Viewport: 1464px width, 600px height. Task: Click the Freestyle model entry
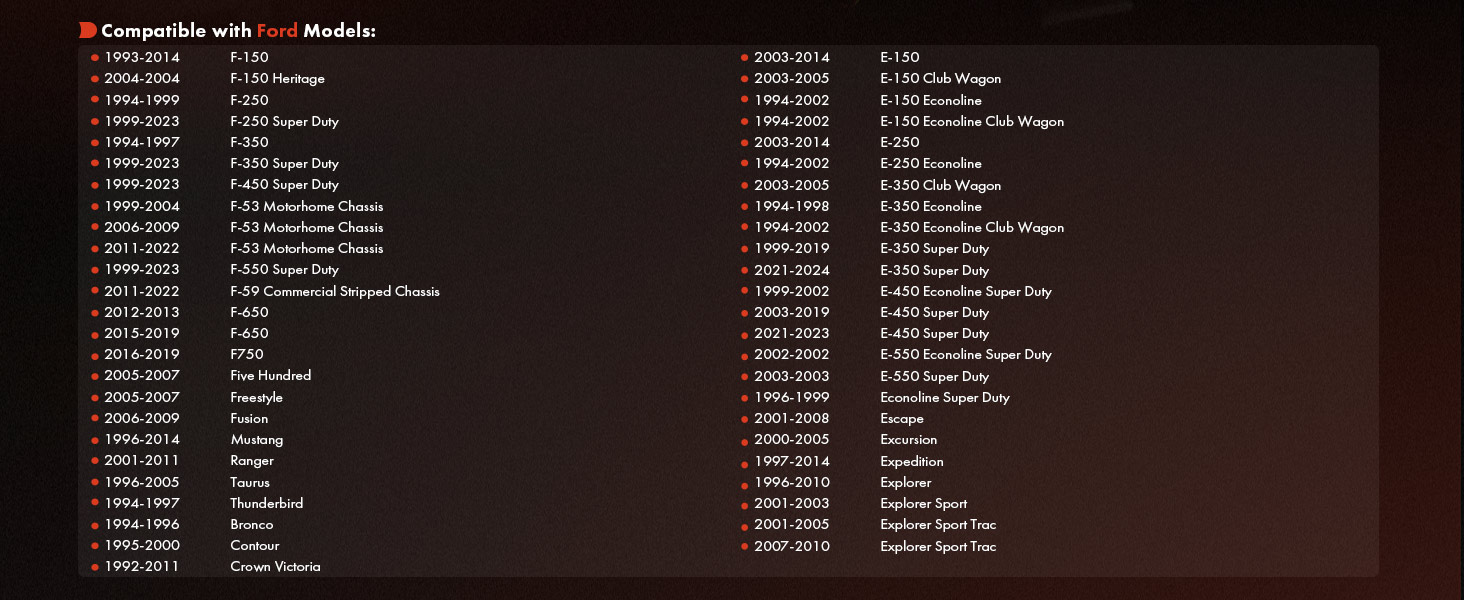(256, 397)
